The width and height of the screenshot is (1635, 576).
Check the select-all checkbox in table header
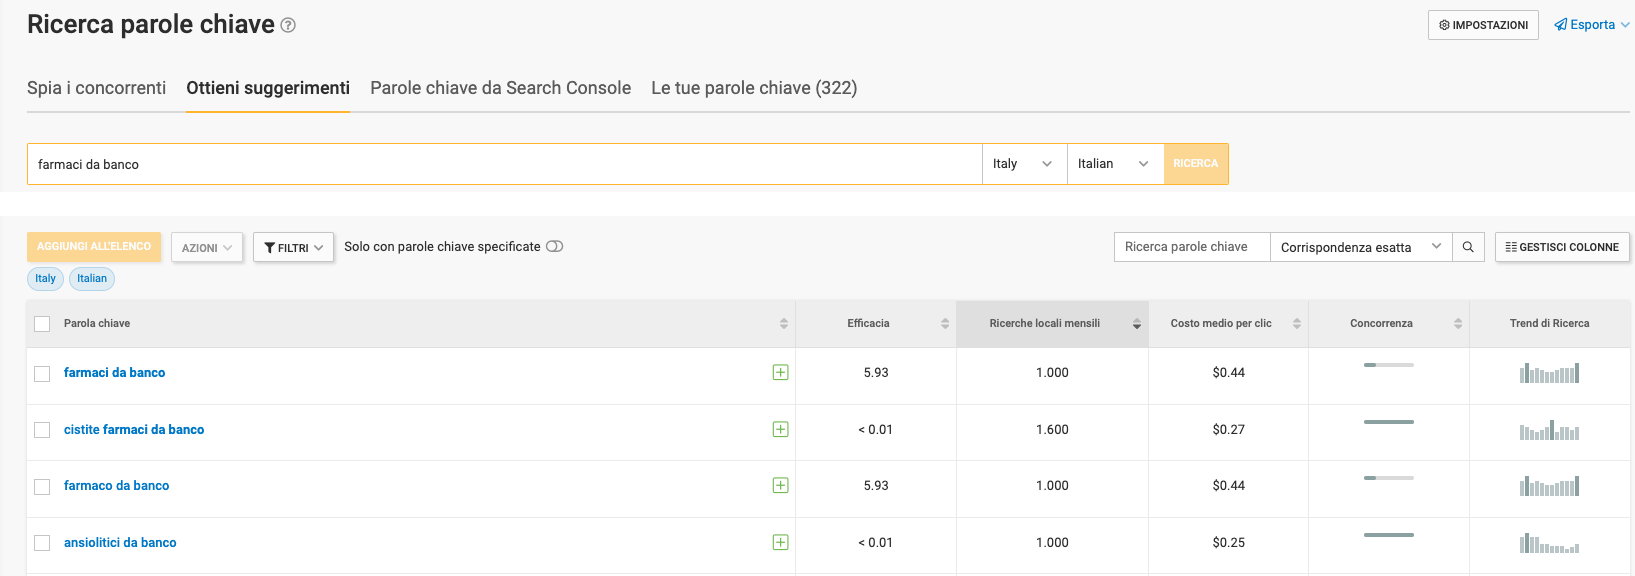click(x=42, y=324)
